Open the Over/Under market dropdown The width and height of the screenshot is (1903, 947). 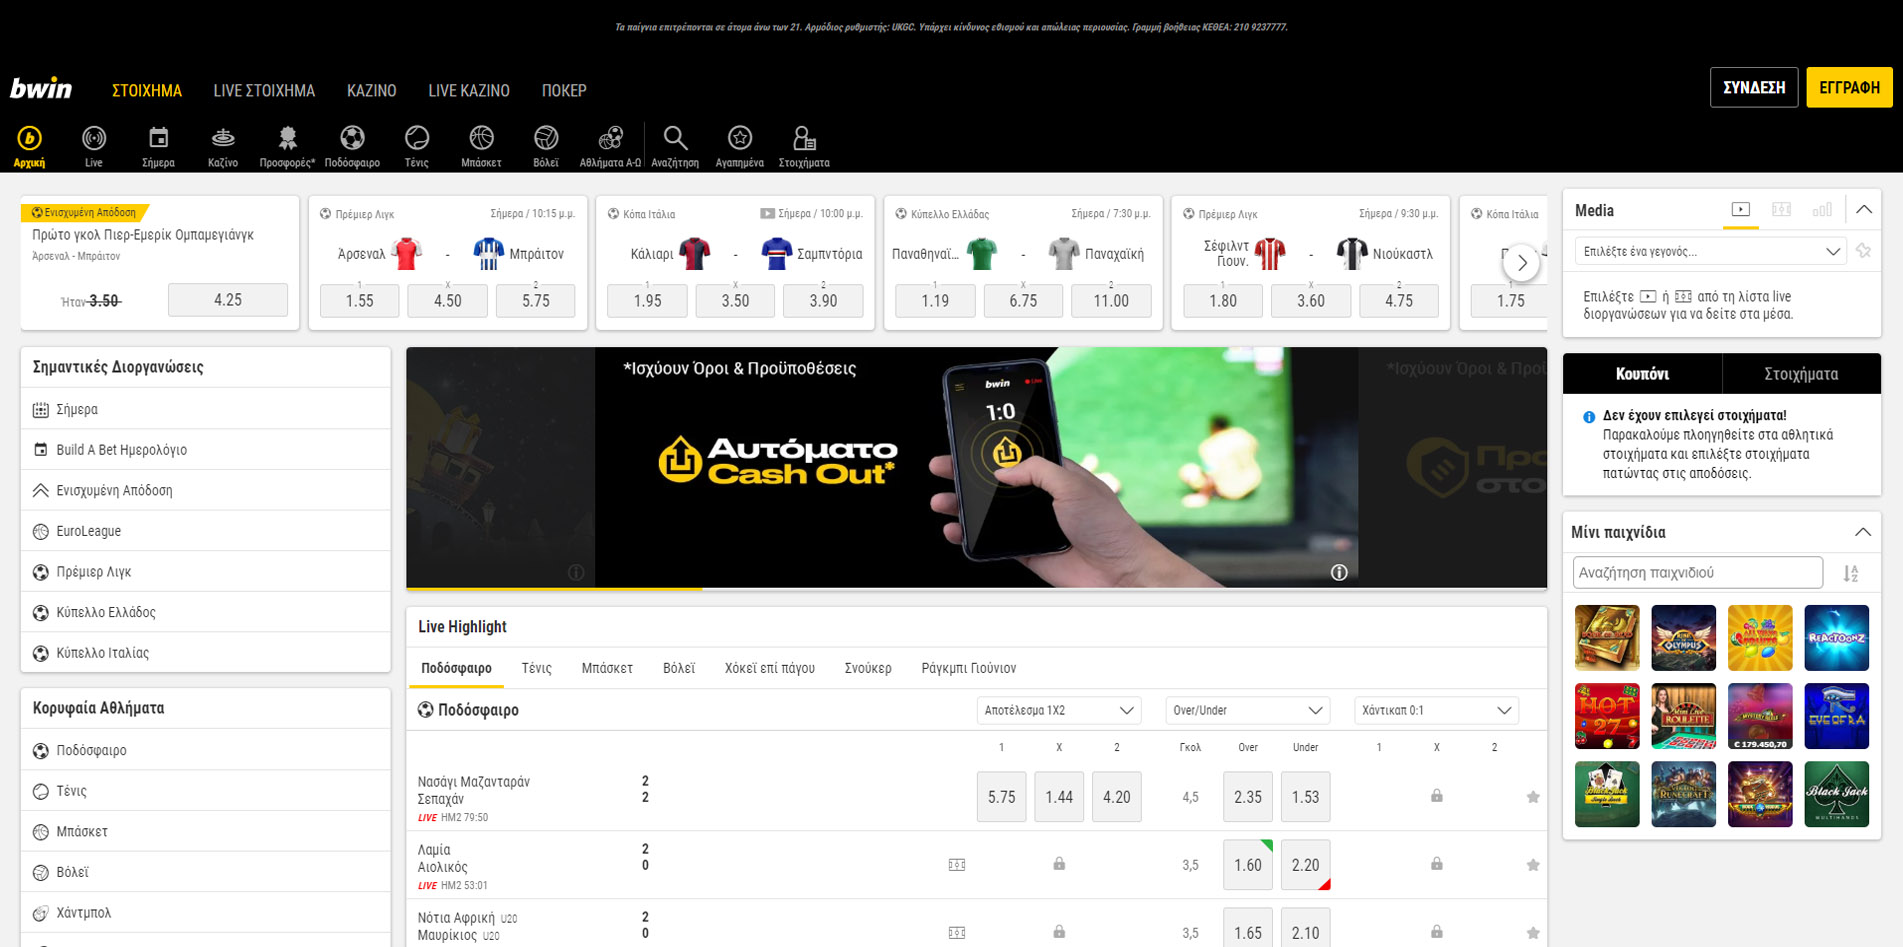(1248, 710)
